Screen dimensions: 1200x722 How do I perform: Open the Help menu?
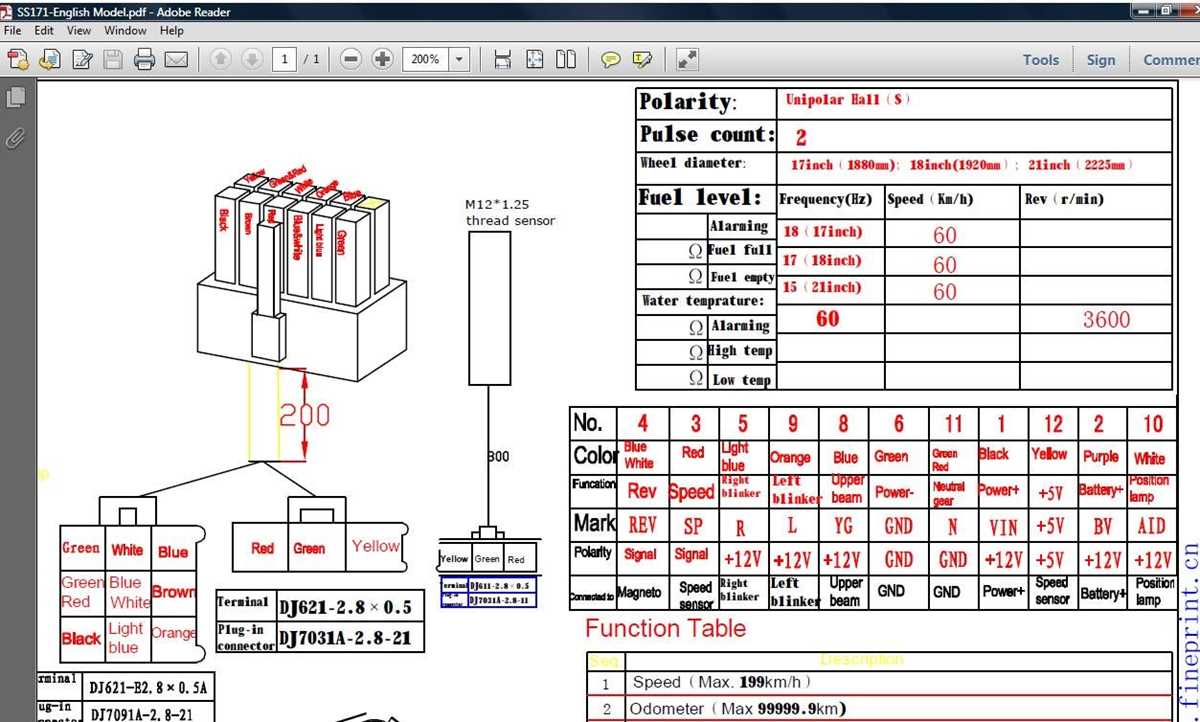tap(172, 31)
